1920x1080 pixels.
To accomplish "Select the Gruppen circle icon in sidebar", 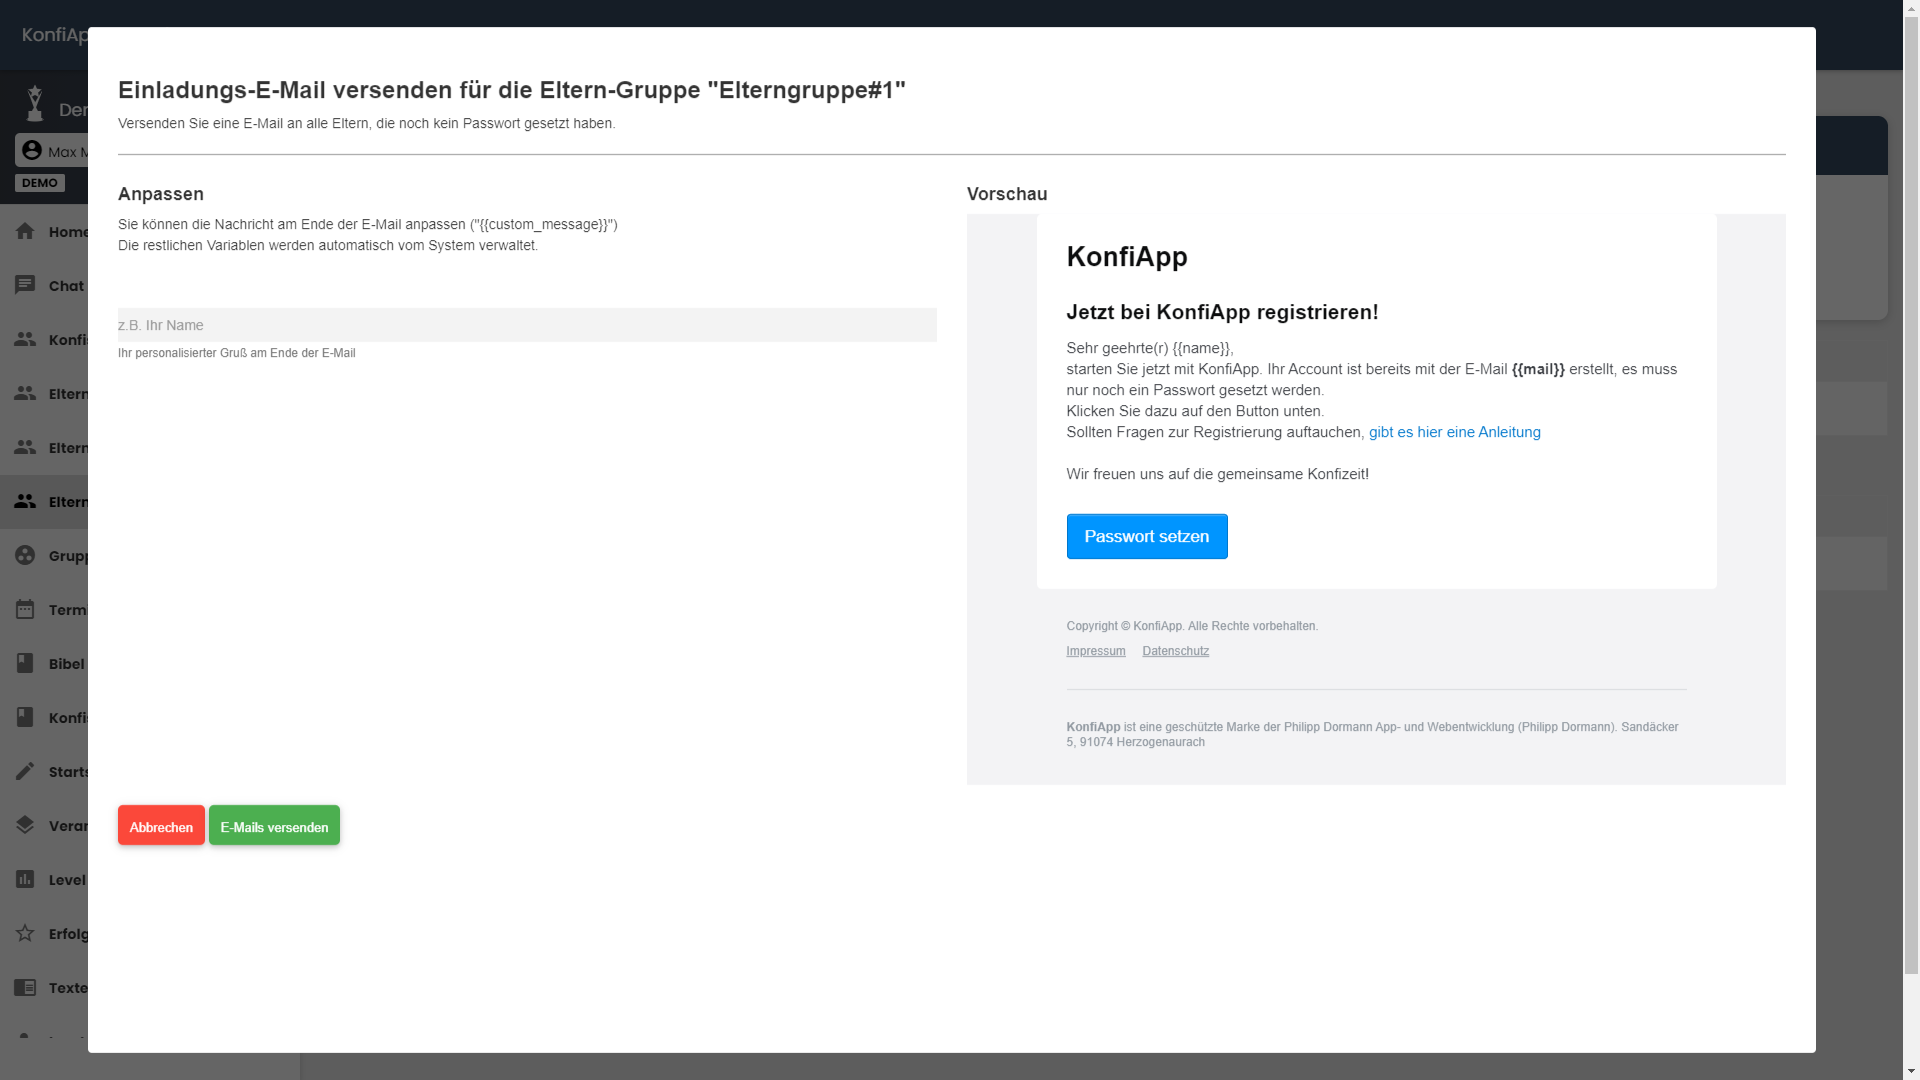I will 25,555.
